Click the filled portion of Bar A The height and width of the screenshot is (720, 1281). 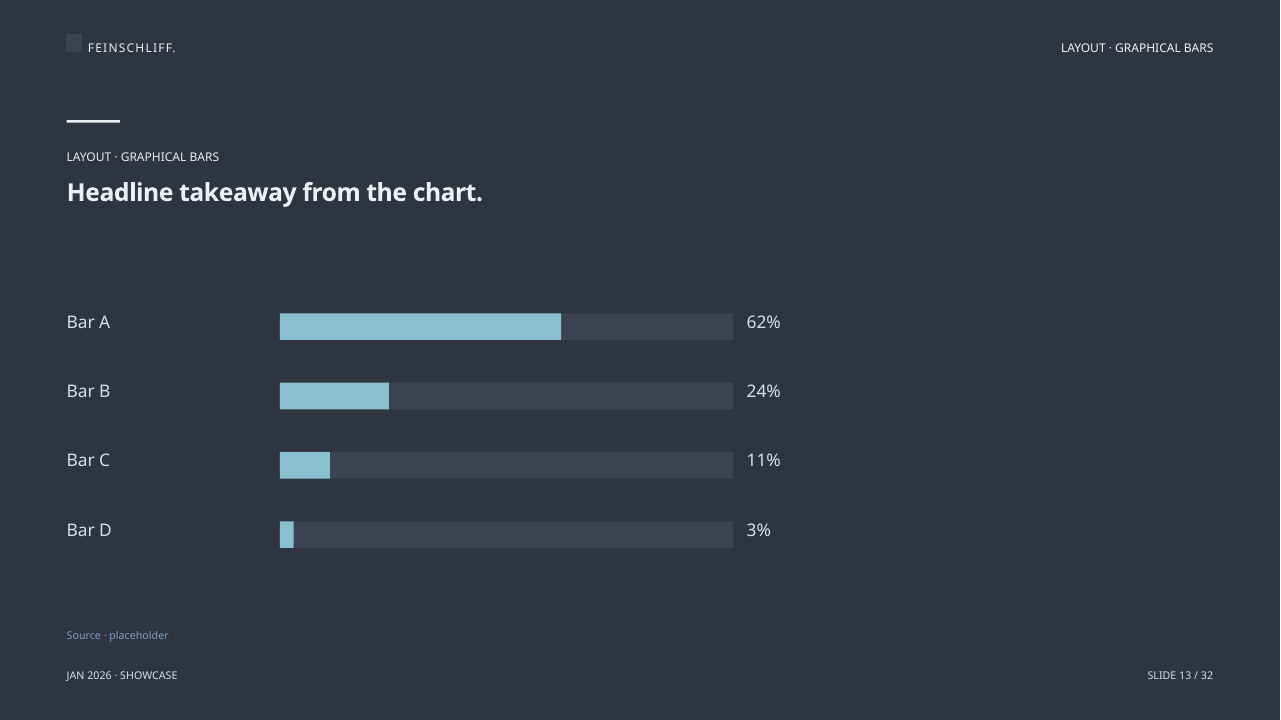tap(420, 326)
